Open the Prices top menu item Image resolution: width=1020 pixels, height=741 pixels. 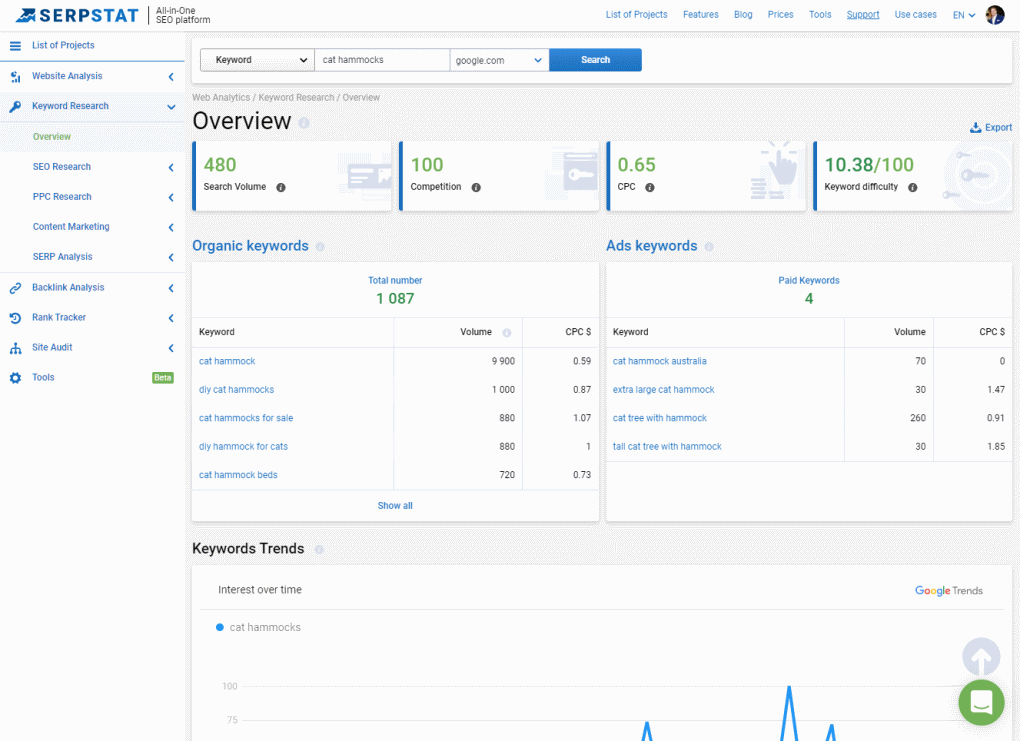point(780,14)
